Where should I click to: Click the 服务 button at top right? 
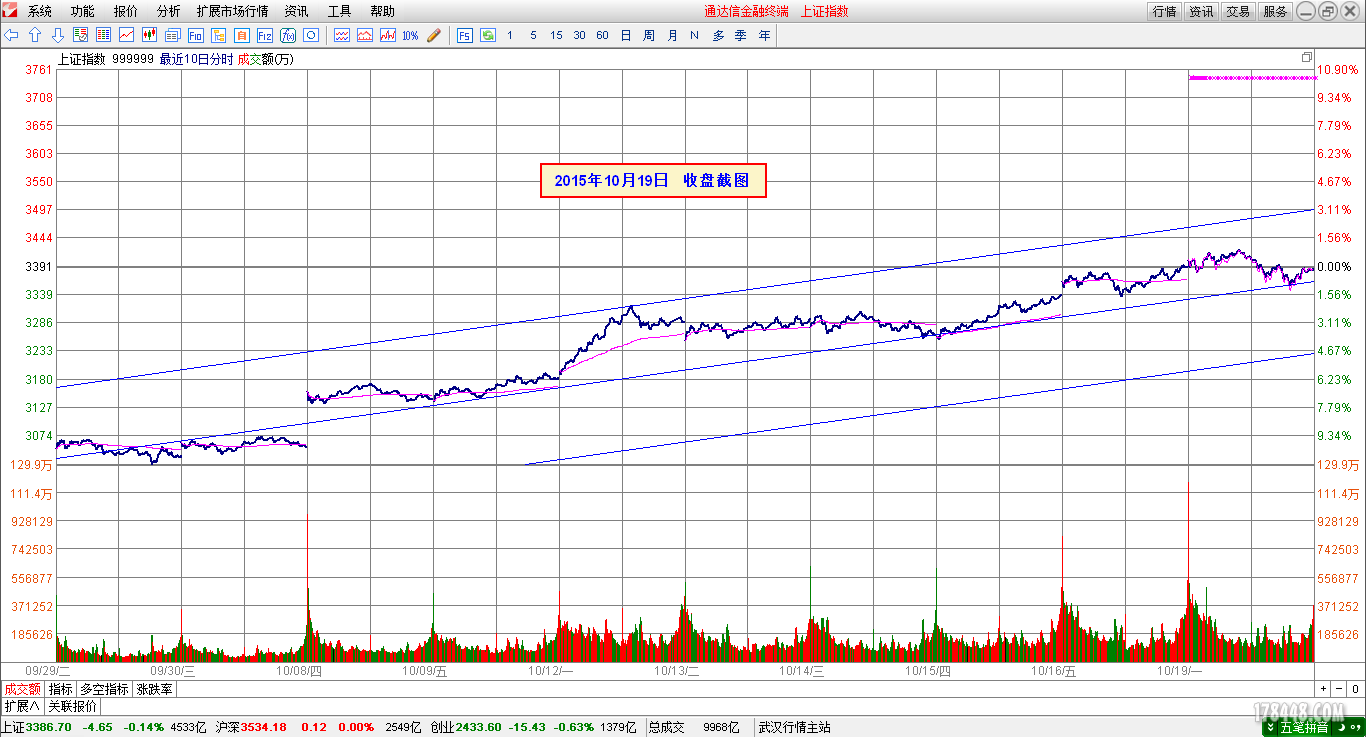pyautogui.click(x=1275, y=12)
